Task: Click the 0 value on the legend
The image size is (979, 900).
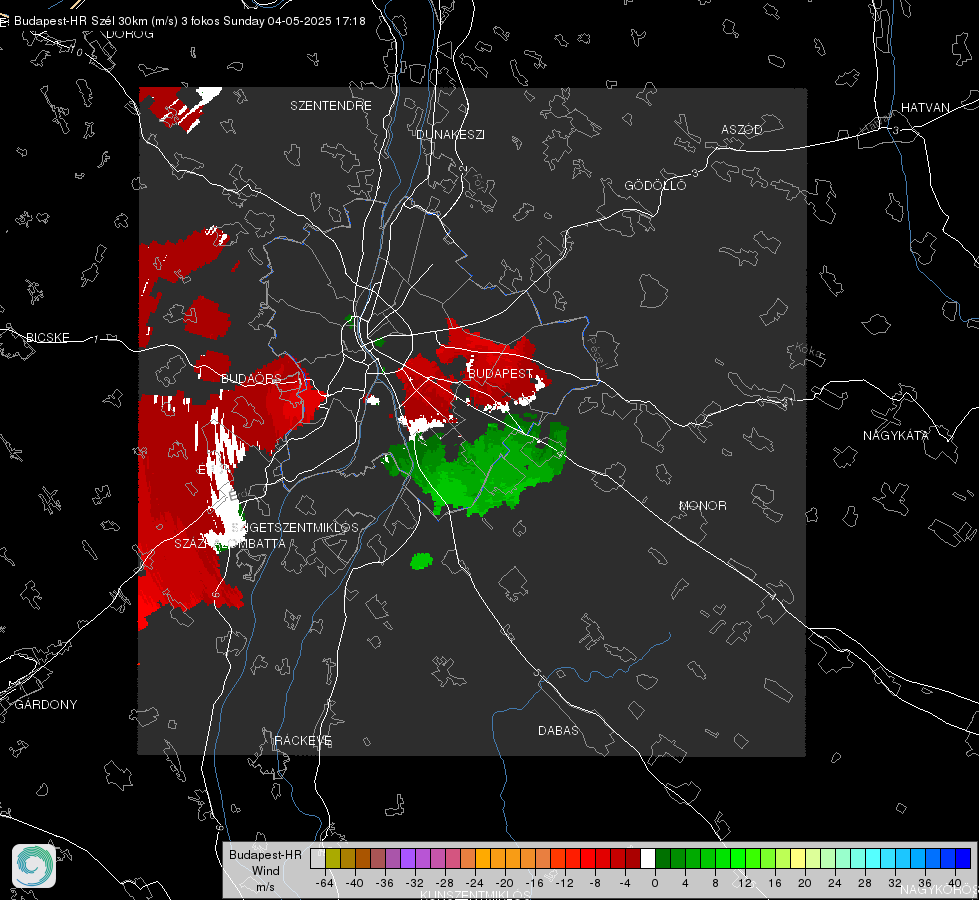Action: click(x=654, y=883)
